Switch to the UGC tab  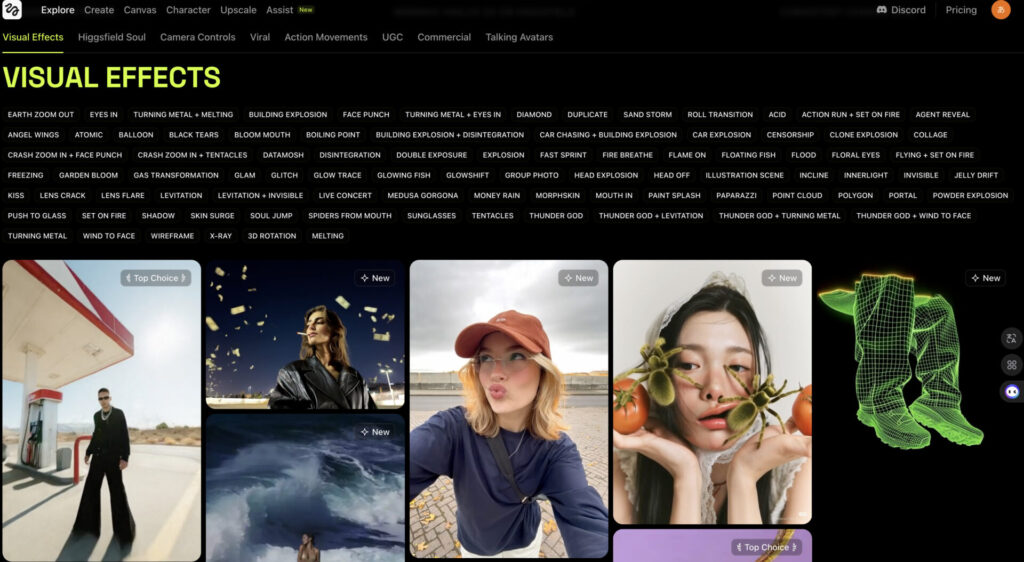[392, 37]
